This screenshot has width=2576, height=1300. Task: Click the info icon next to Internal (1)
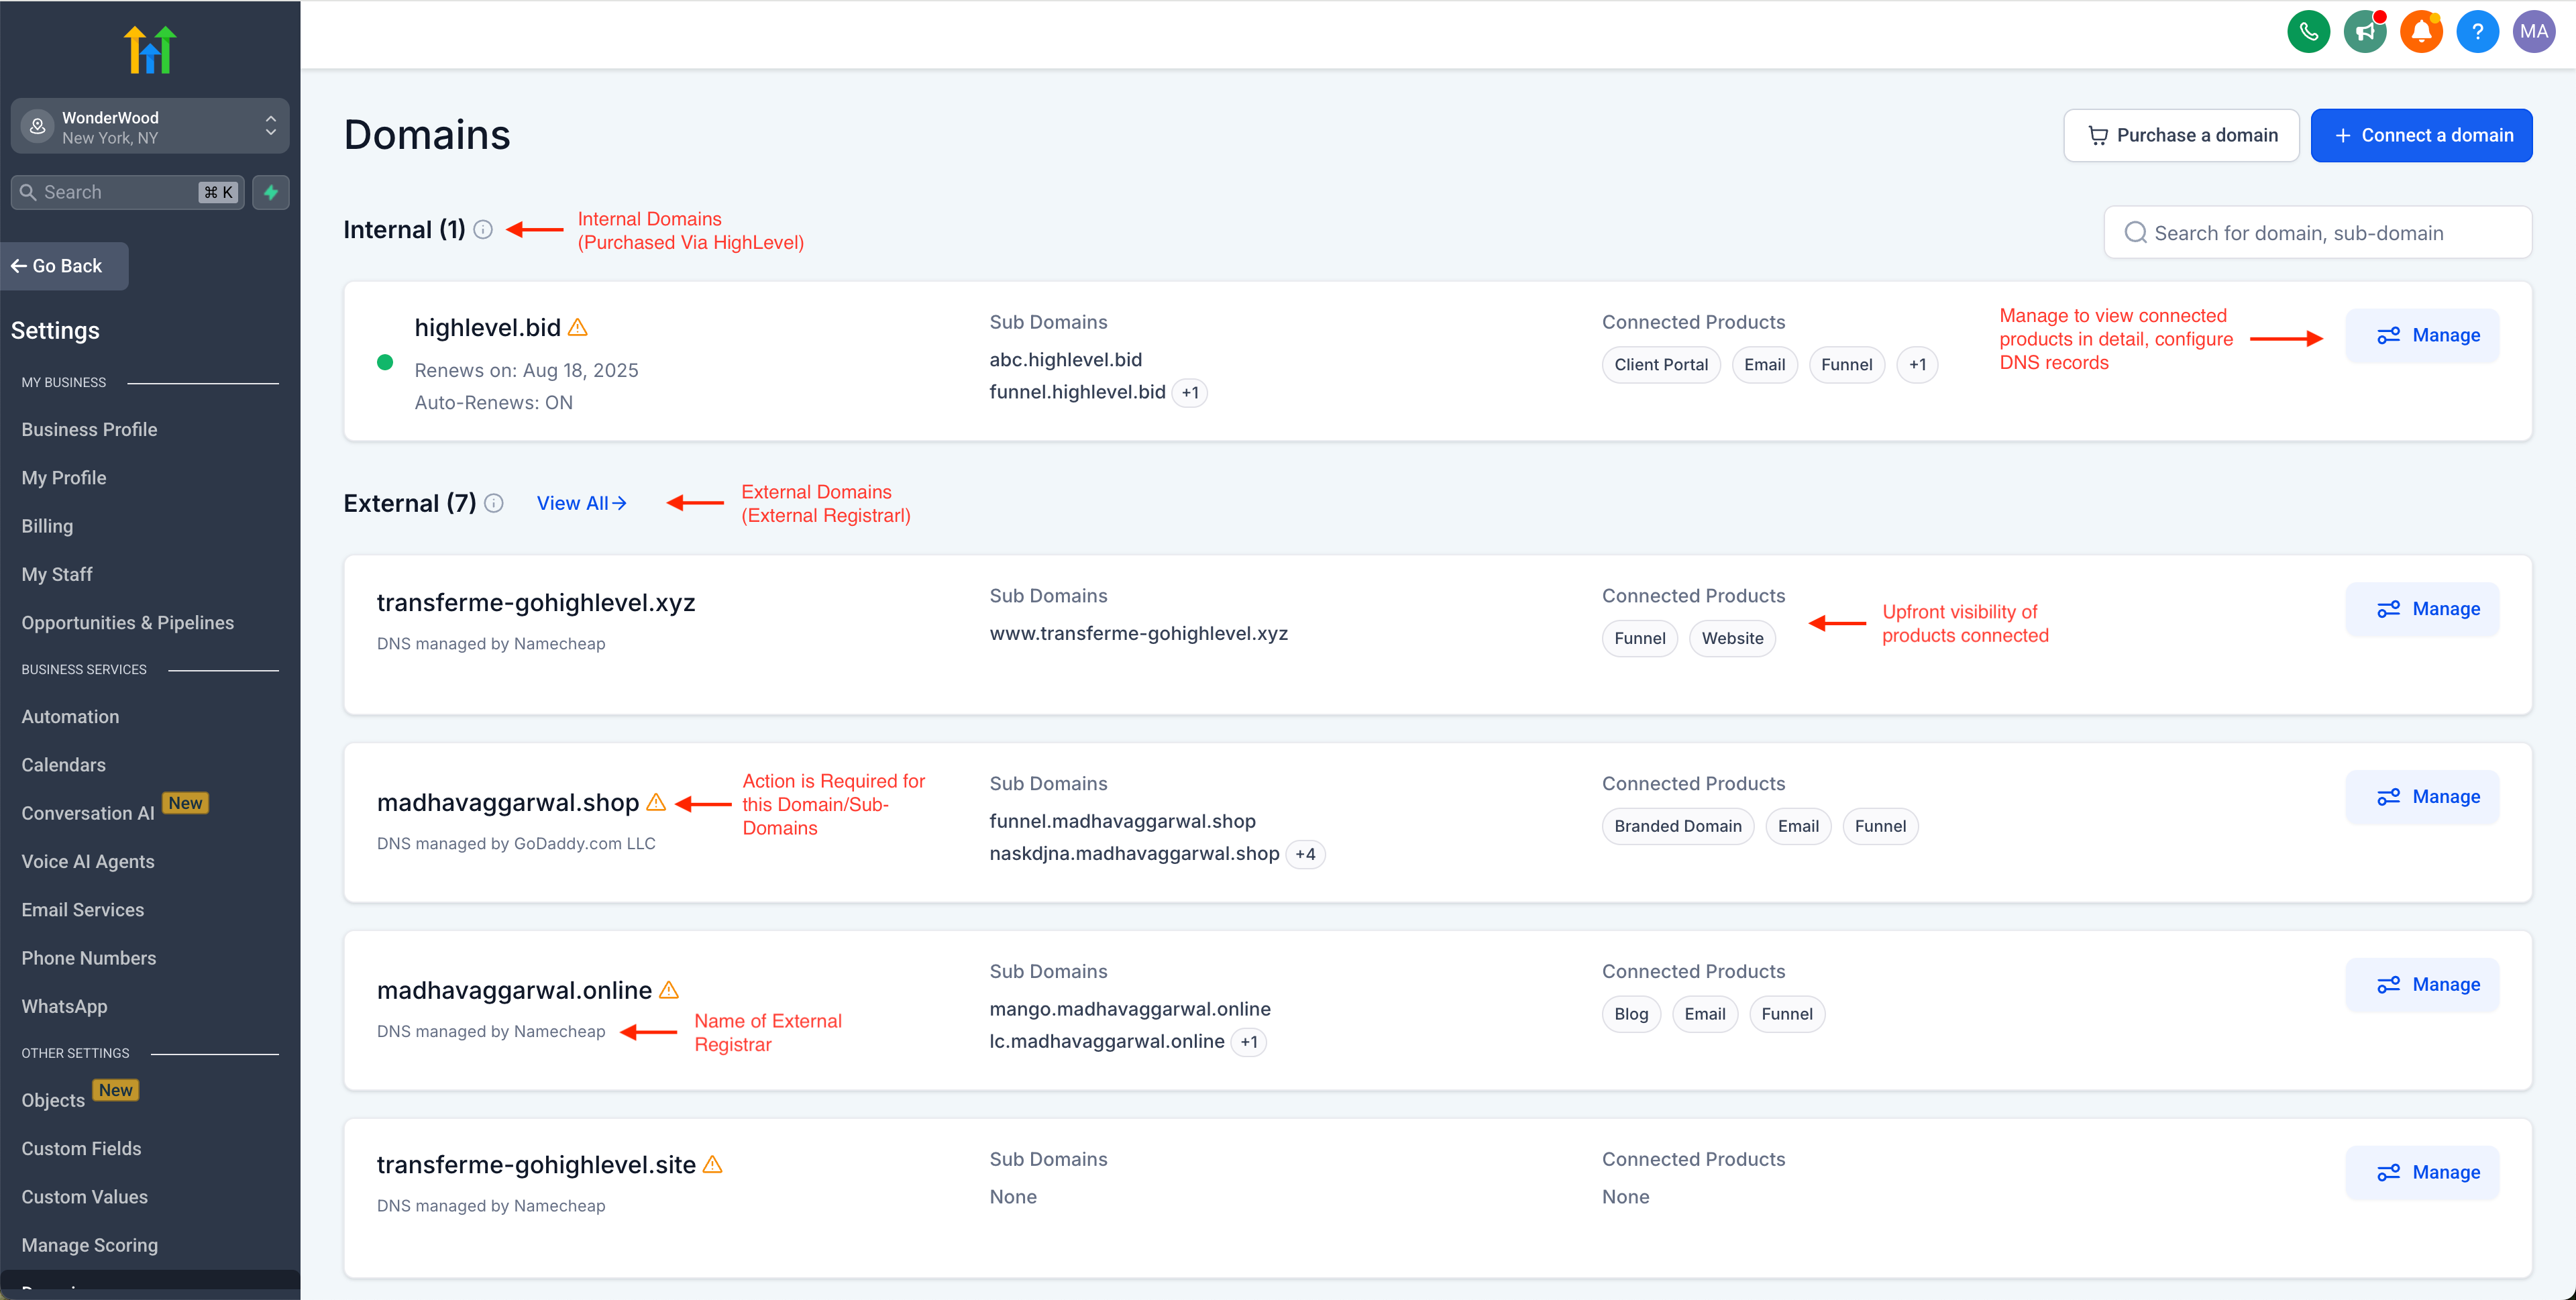(483, 230)
